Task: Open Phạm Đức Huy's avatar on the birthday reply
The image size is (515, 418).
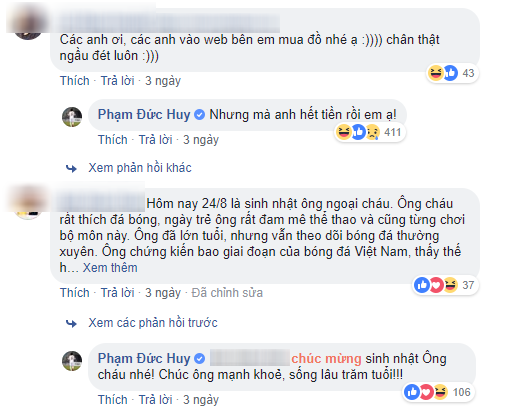Action: coord(72,361)
